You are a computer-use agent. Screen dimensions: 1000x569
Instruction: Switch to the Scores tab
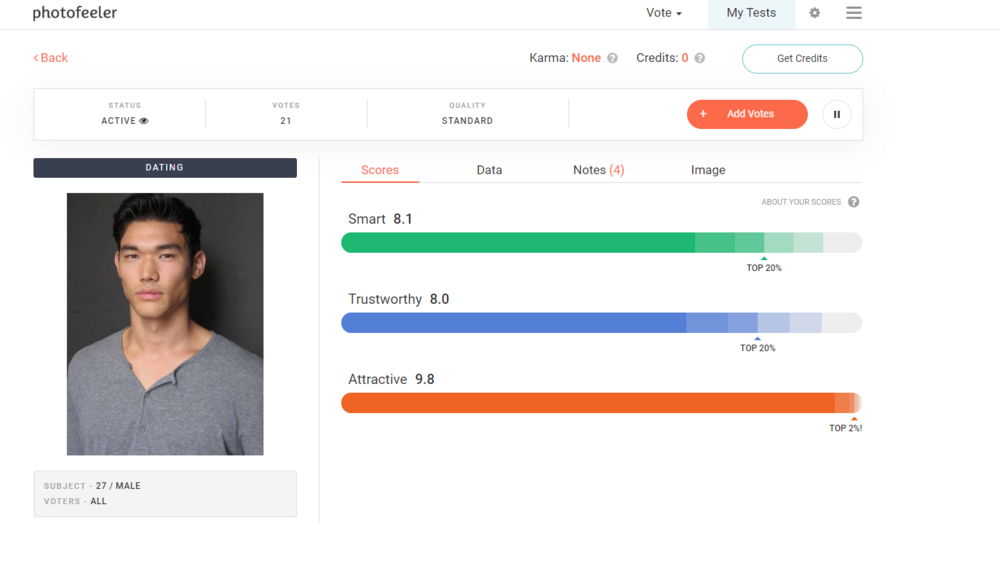point(380,170)
